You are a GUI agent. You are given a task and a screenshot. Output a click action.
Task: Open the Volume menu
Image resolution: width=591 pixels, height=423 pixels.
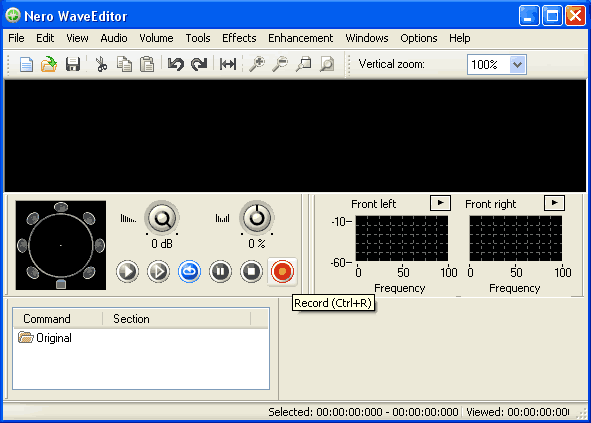(x=156, y=38)
